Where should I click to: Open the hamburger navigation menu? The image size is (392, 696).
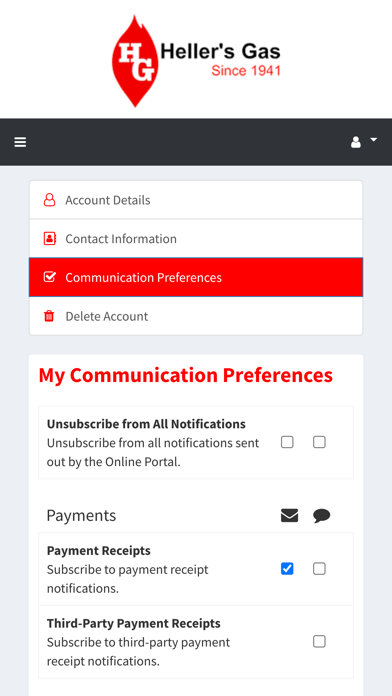point(20,142)
